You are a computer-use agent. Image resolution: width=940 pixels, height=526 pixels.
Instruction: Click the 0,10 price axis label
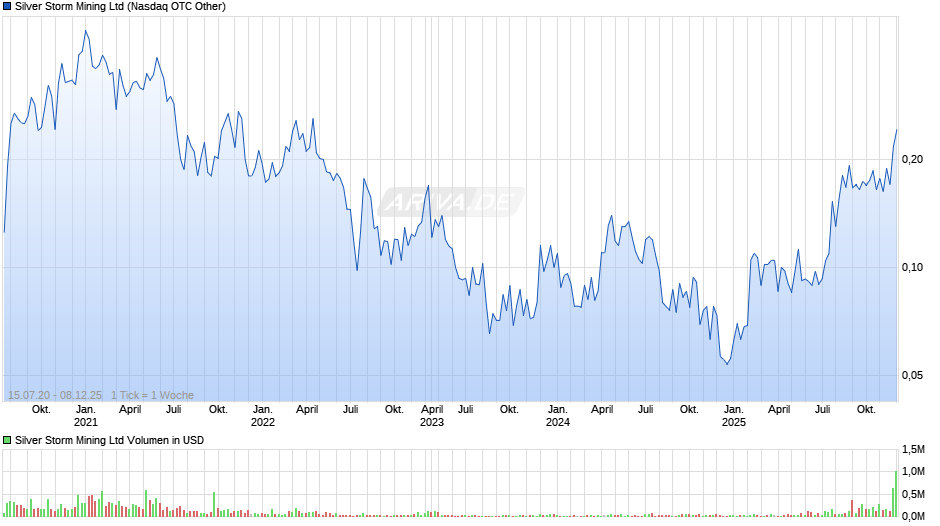coord(912,267)
